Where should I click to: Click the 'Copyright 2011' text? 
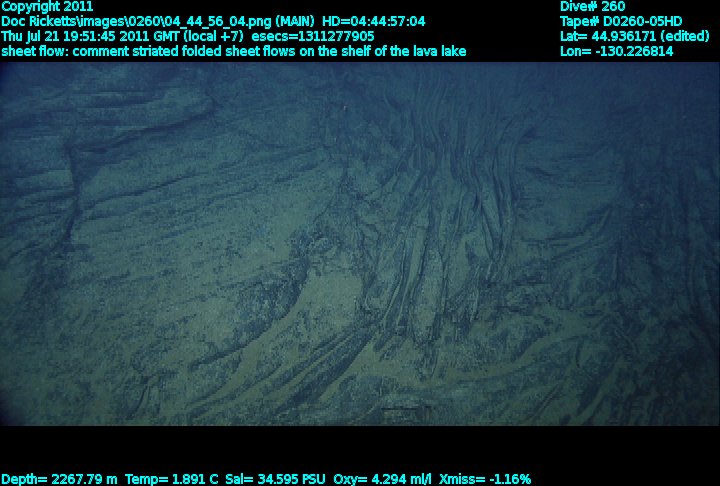[x=47, y=6]
